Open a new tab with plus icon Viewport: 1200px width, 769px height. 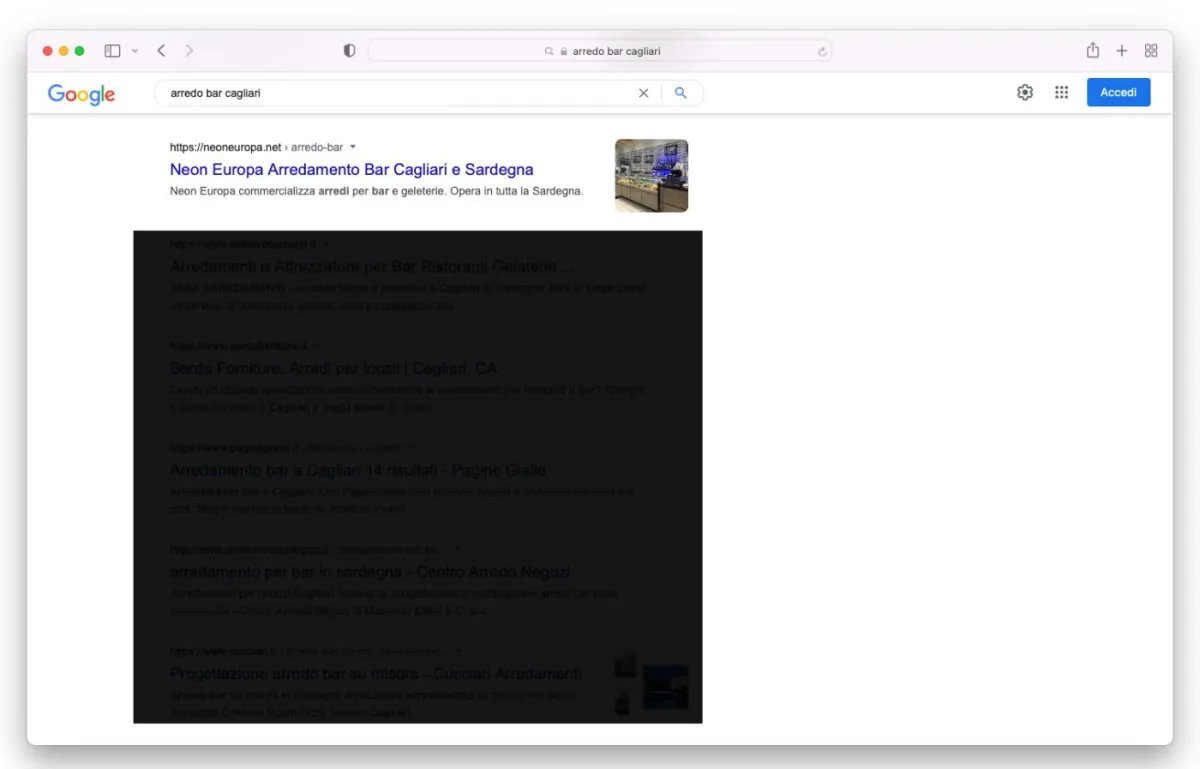pyautogui.click(x=1122, y=51)
